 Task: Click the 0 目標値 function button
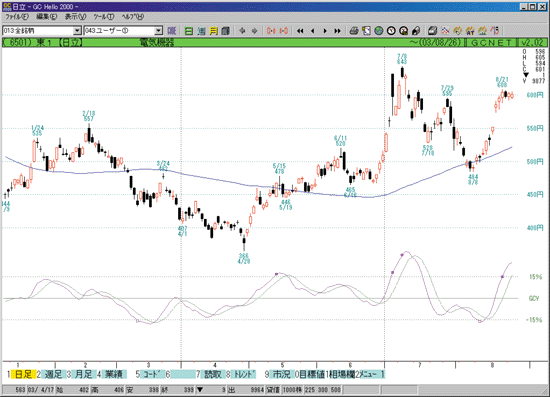[310, 374]
